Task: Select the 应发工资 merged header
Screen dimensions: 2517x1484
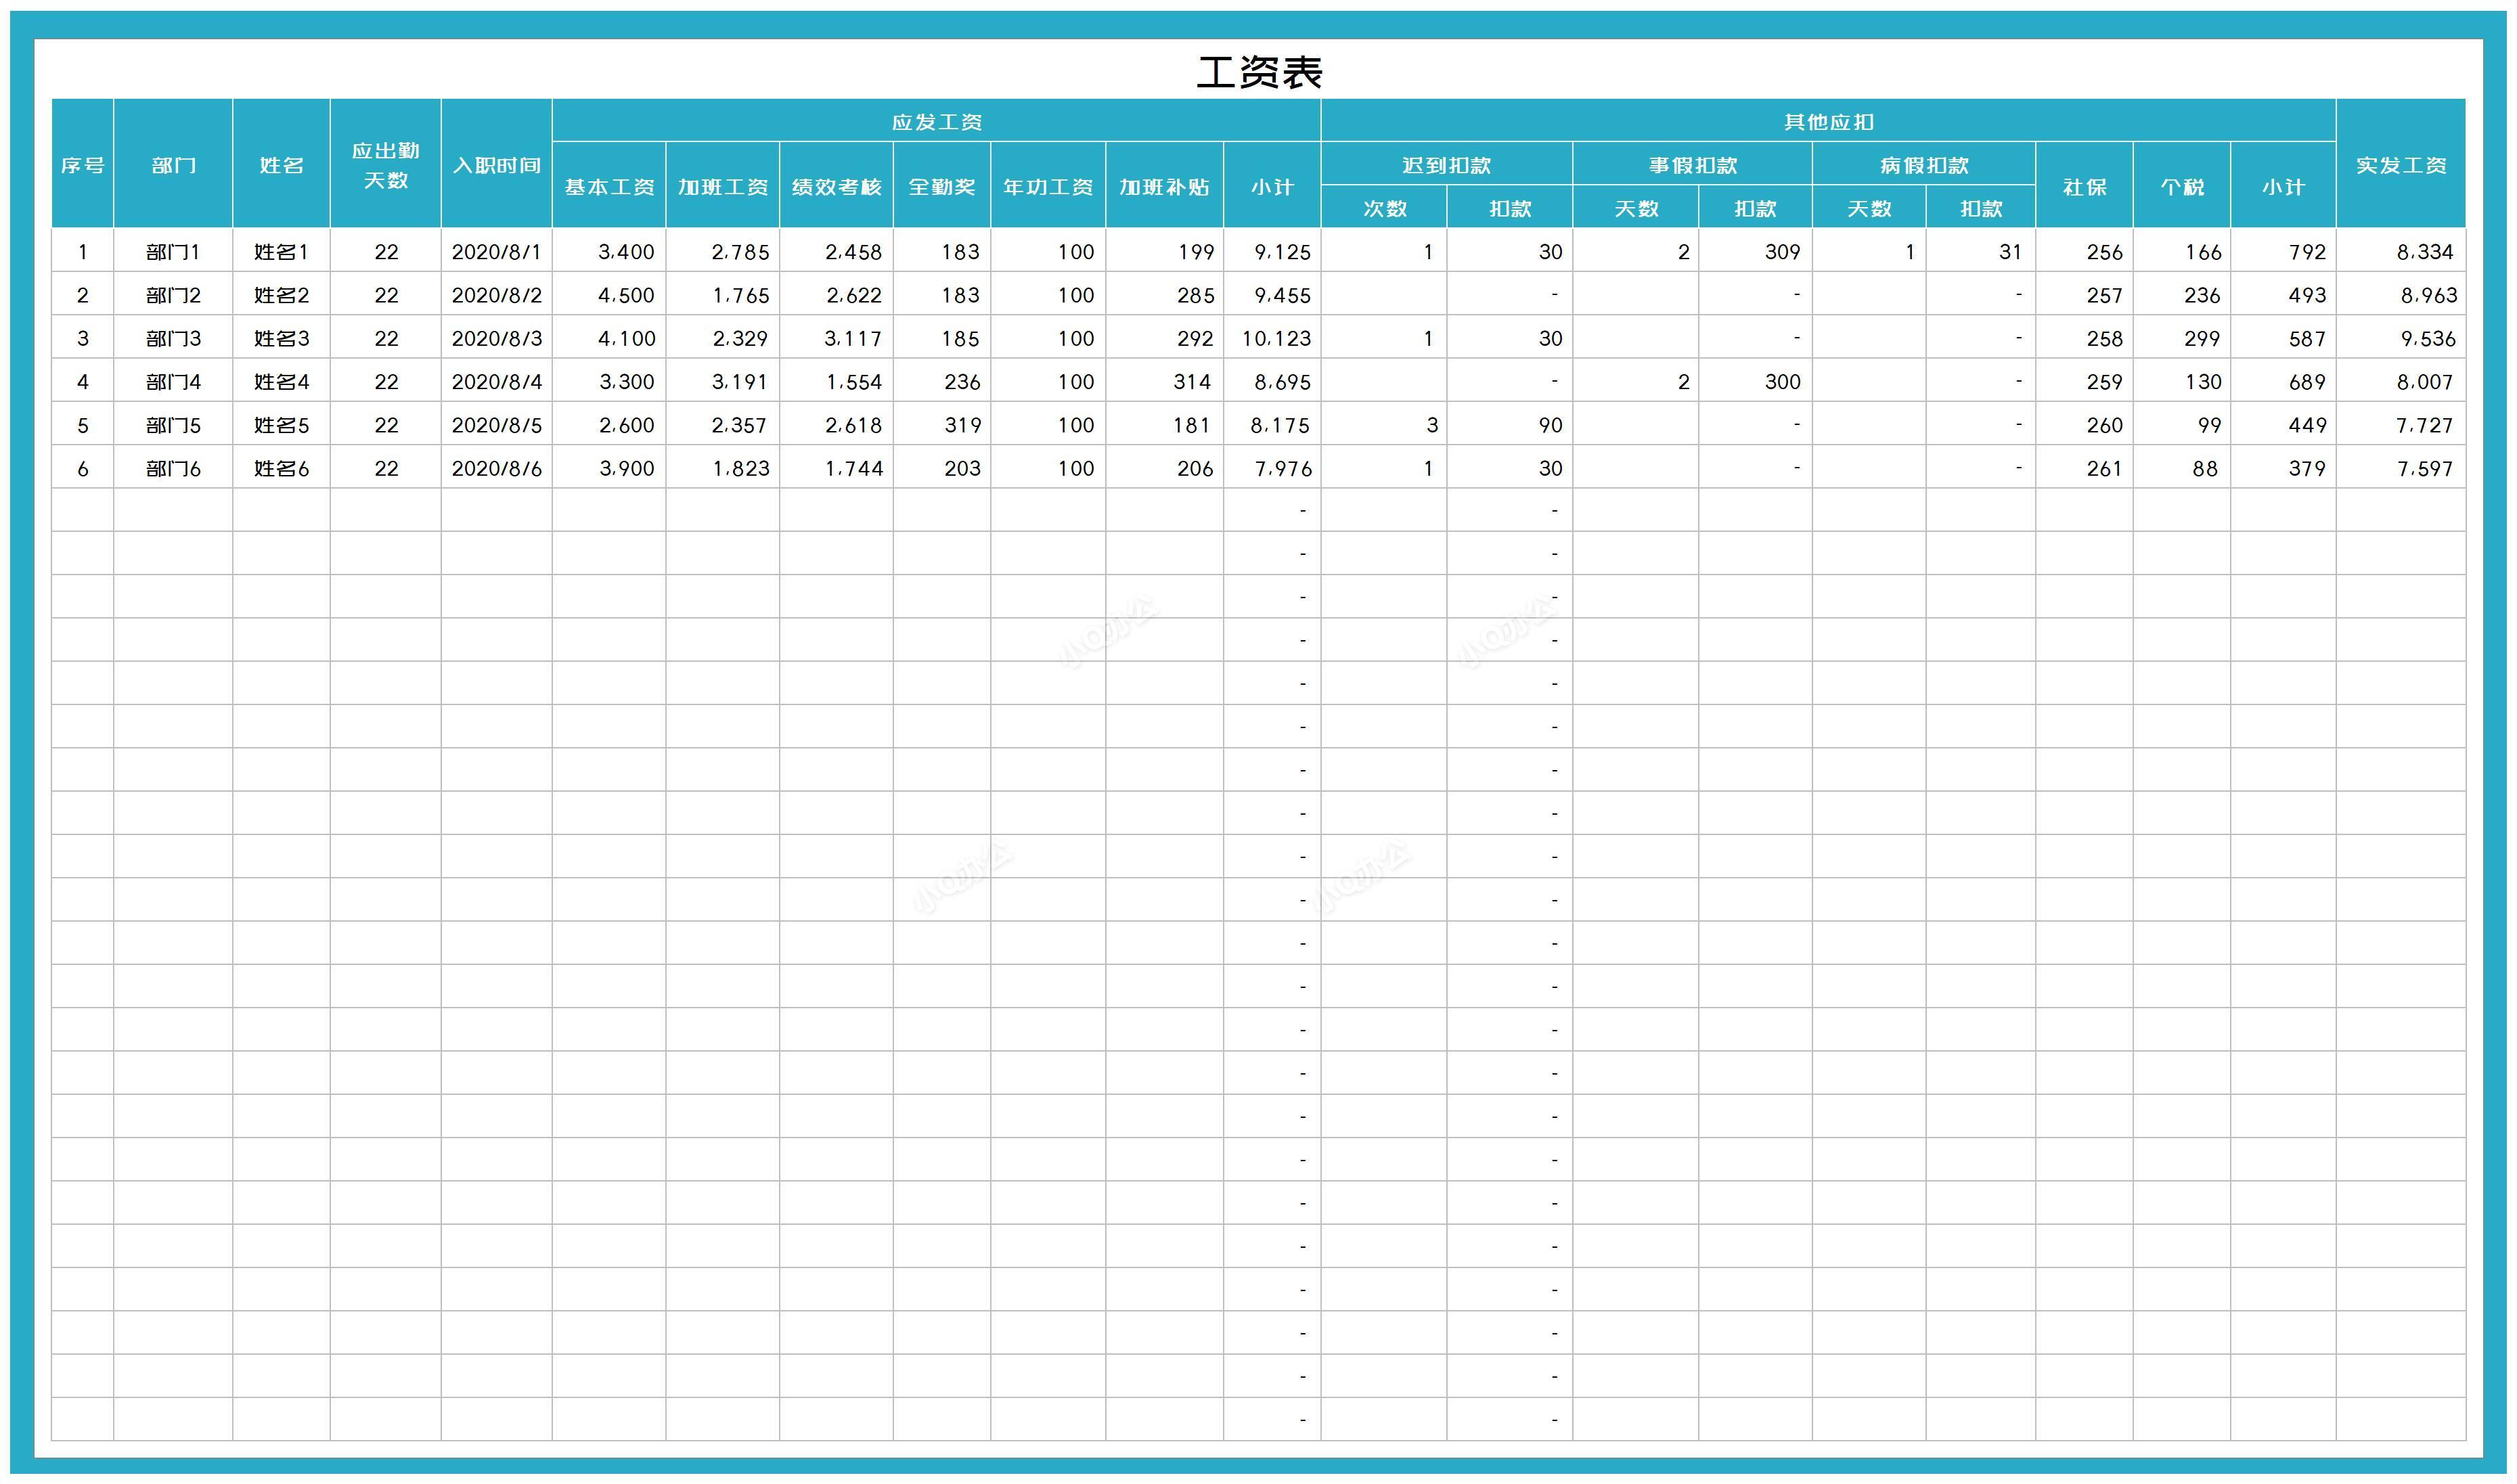Action: (936, 122)
